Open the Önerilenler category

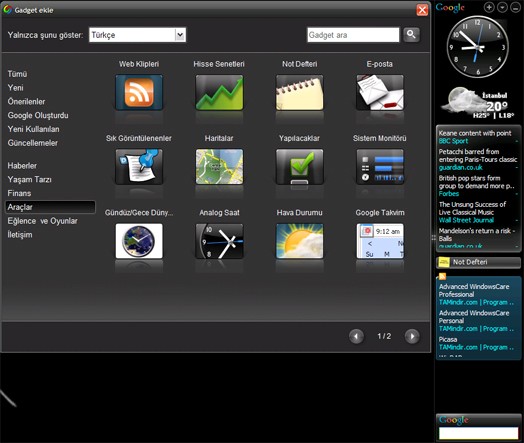click(26, 102)
